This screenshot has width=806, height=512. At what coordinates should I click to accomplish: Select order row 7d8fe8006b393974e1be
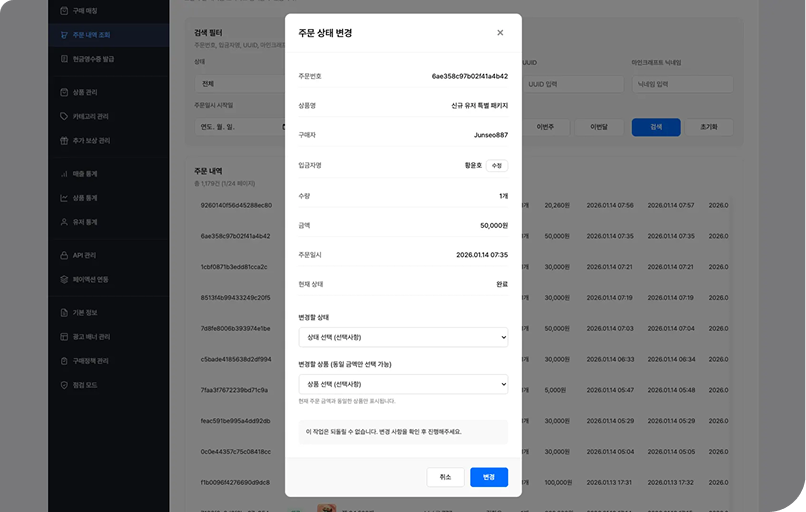235,328
